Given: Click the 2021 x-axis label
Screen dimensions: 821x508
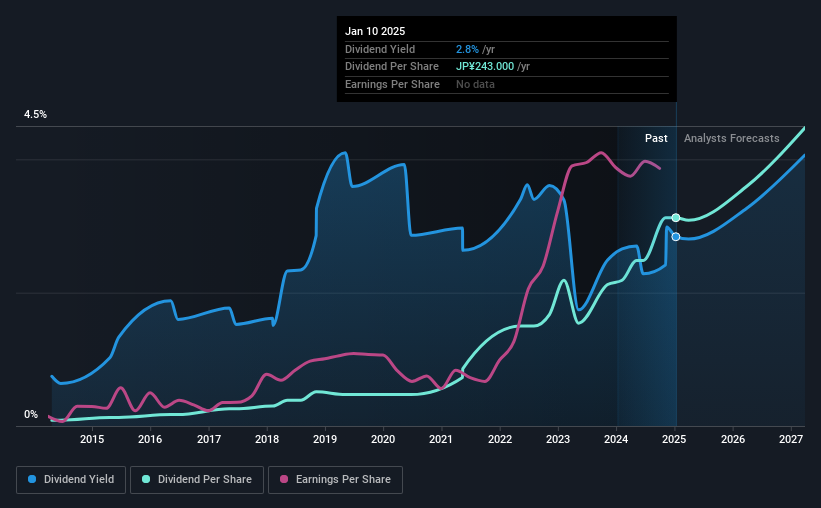Looking at the screenshot, I should tap(441, 439).
